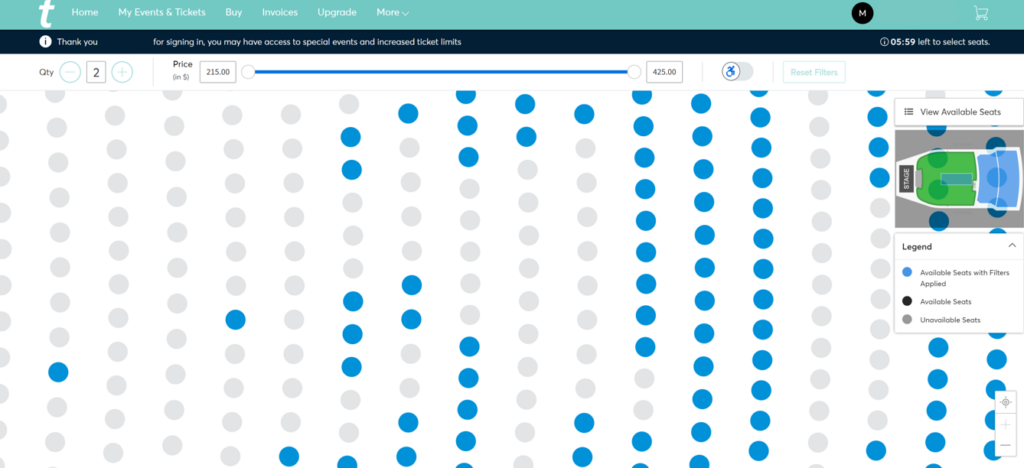1024x468 pixels.
Task: Click the Ticketmaster logo
Action: tap(46, 13)
